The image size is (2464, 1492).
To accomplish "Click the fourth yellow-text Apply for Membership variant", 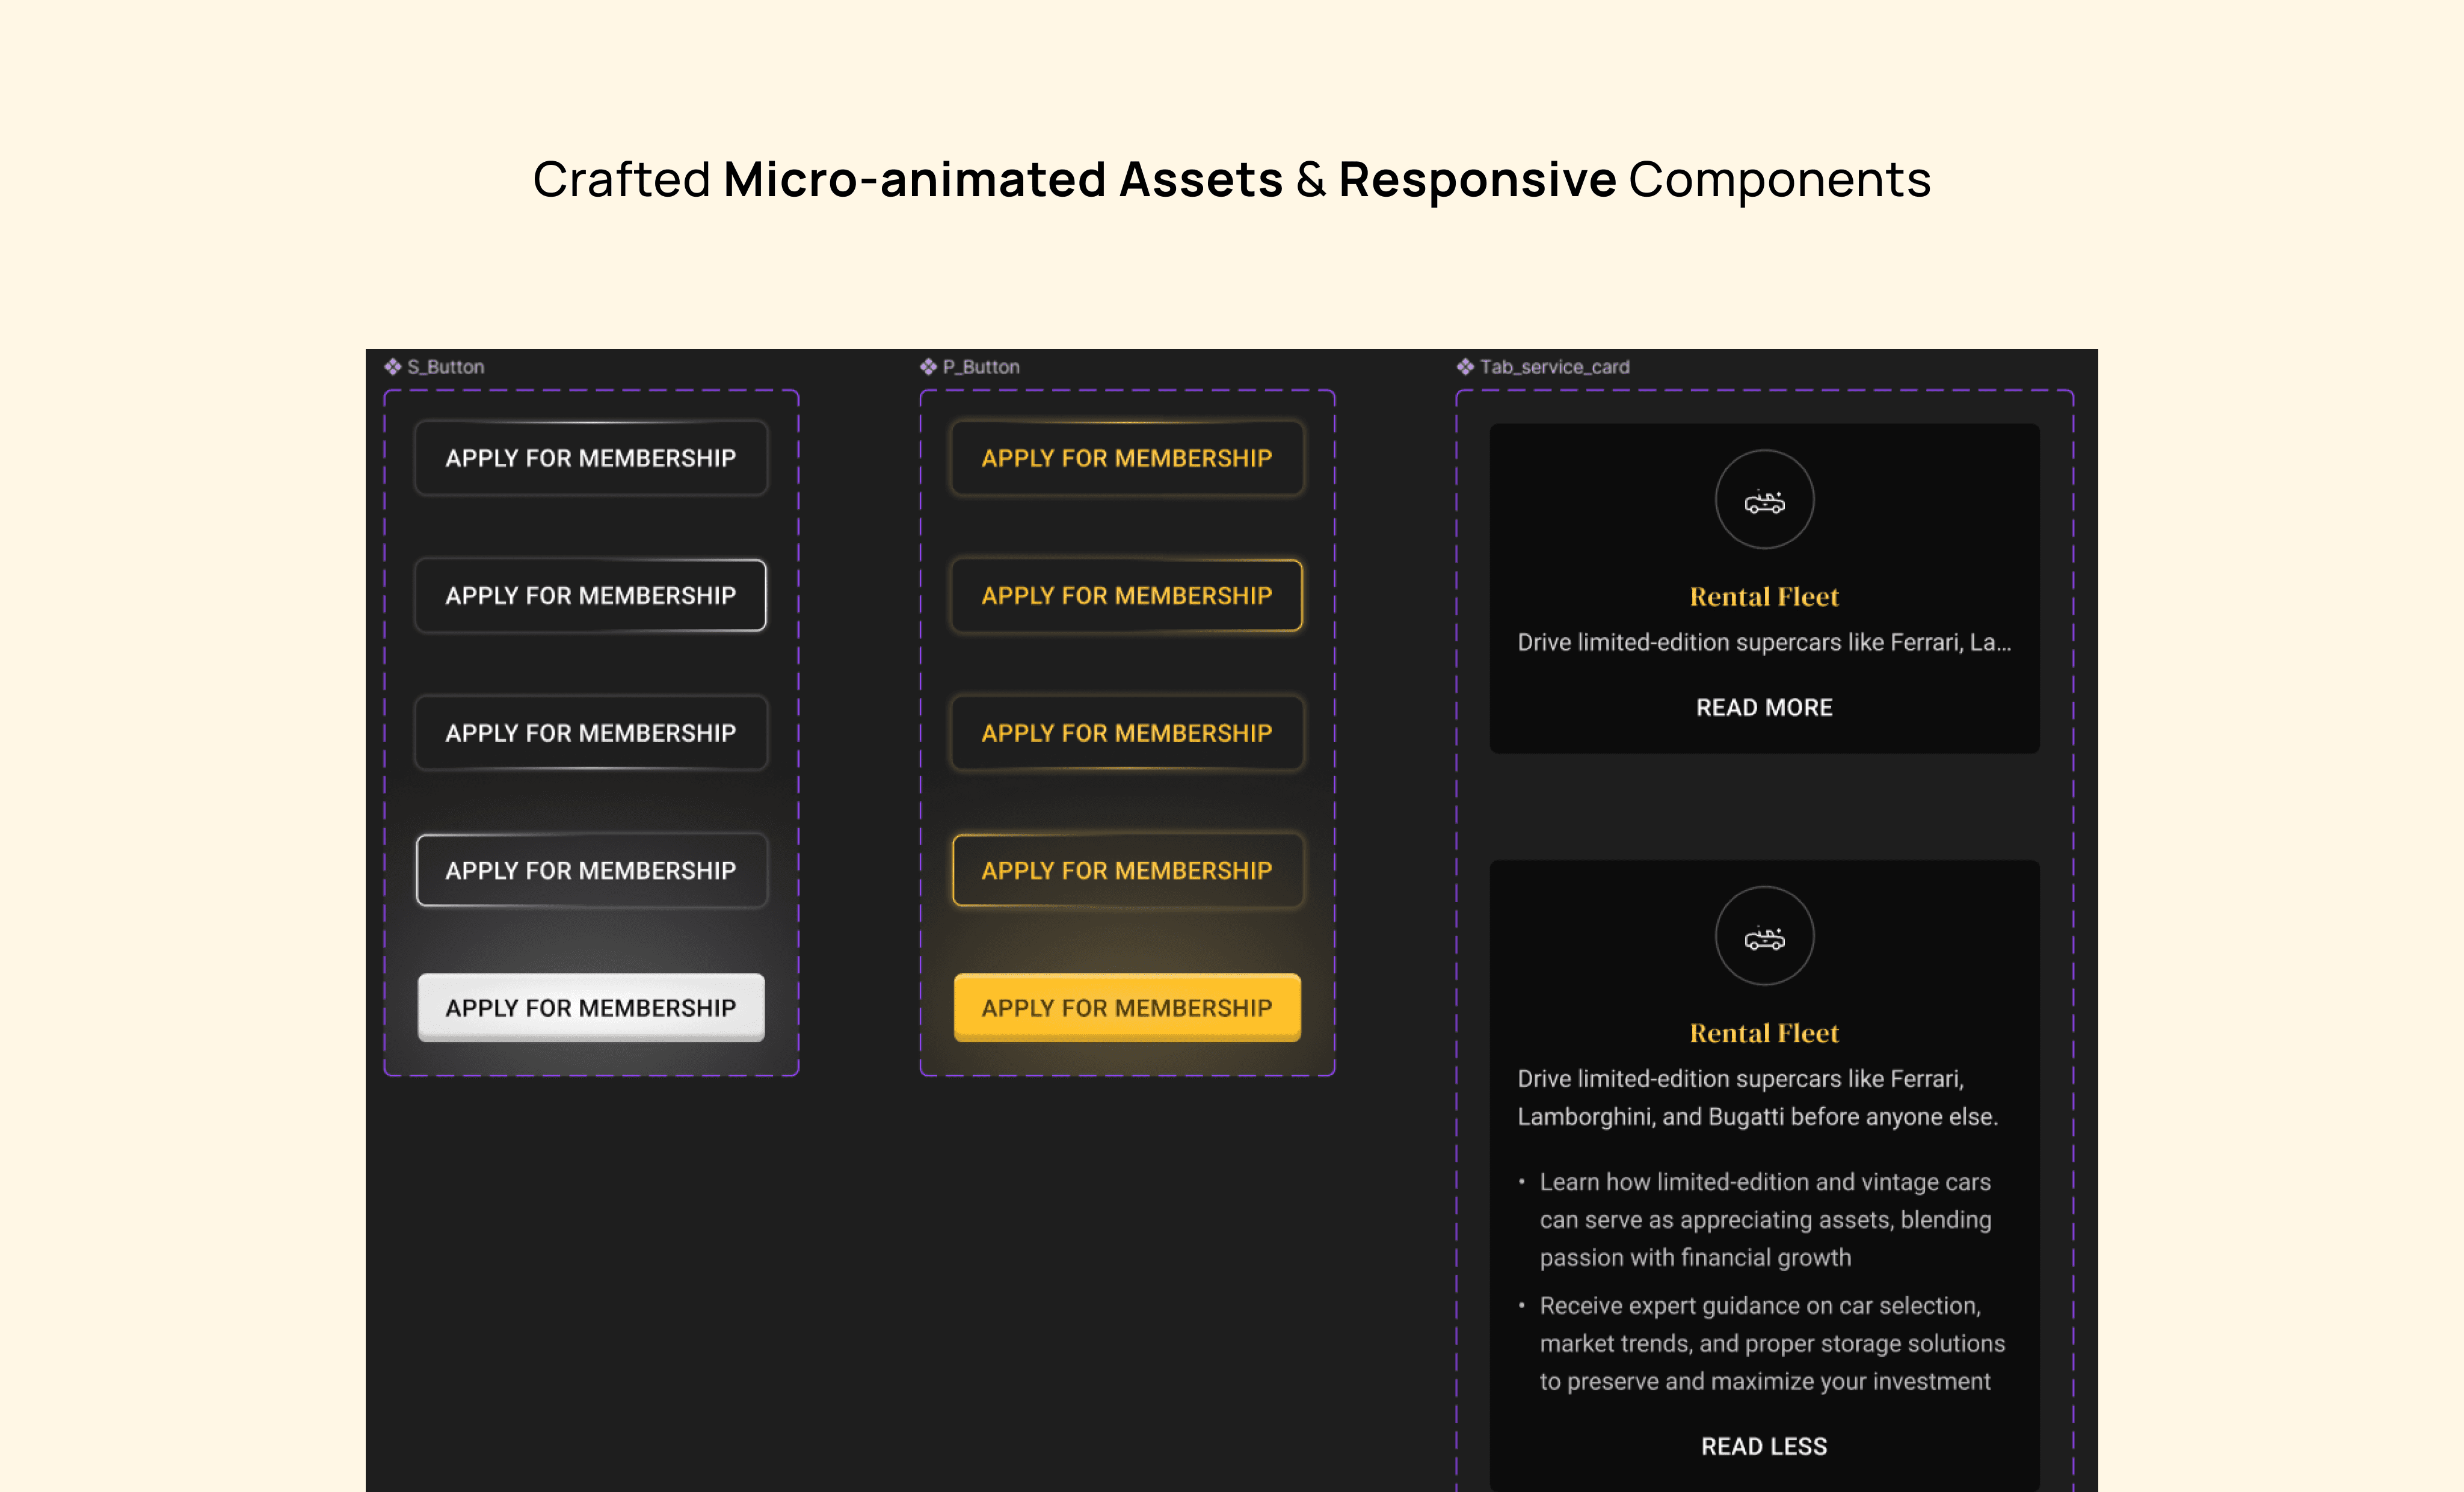I will 1127,871.
